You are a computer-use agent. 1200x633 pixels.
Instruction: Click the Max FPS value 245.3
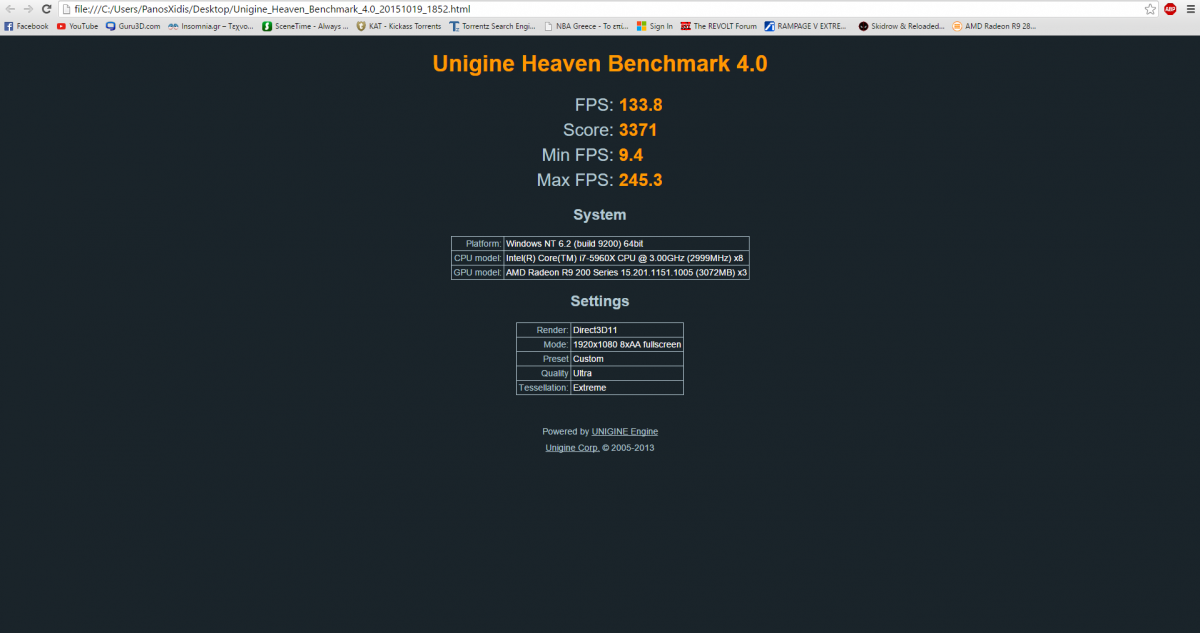[641, 180]
